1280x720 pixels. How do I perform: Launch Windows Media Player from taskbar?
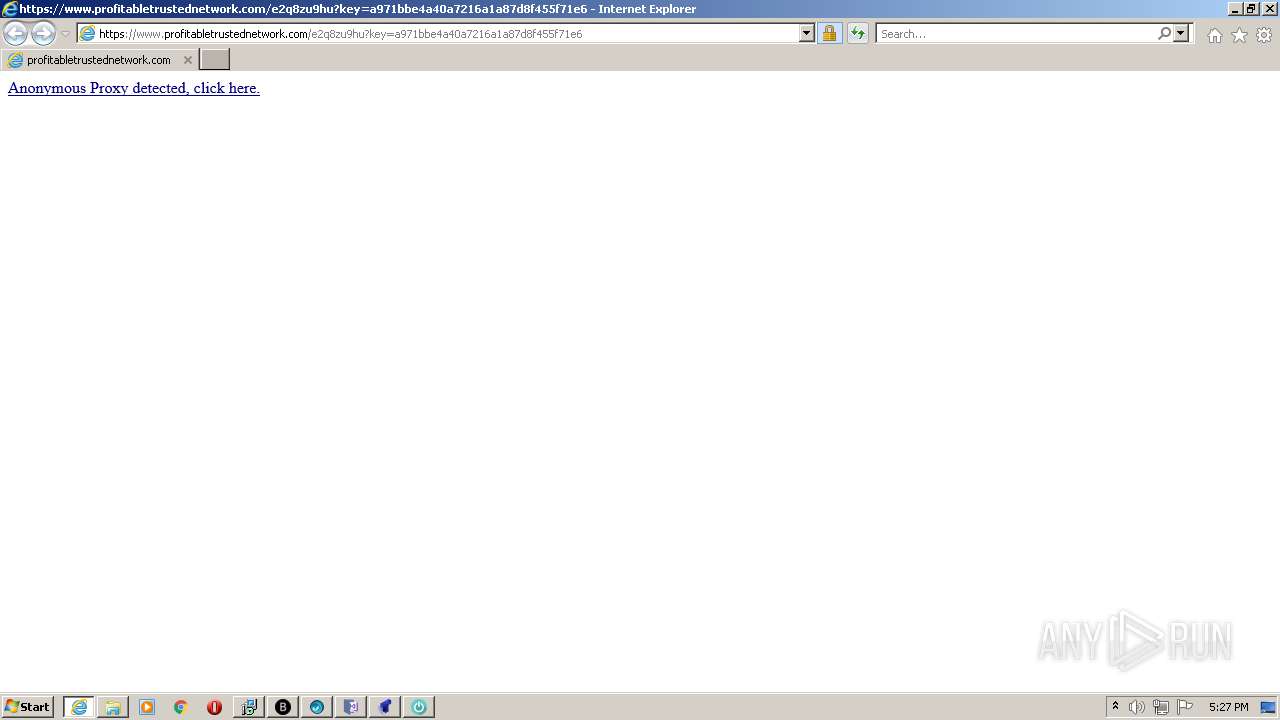[x=147, y=707]
